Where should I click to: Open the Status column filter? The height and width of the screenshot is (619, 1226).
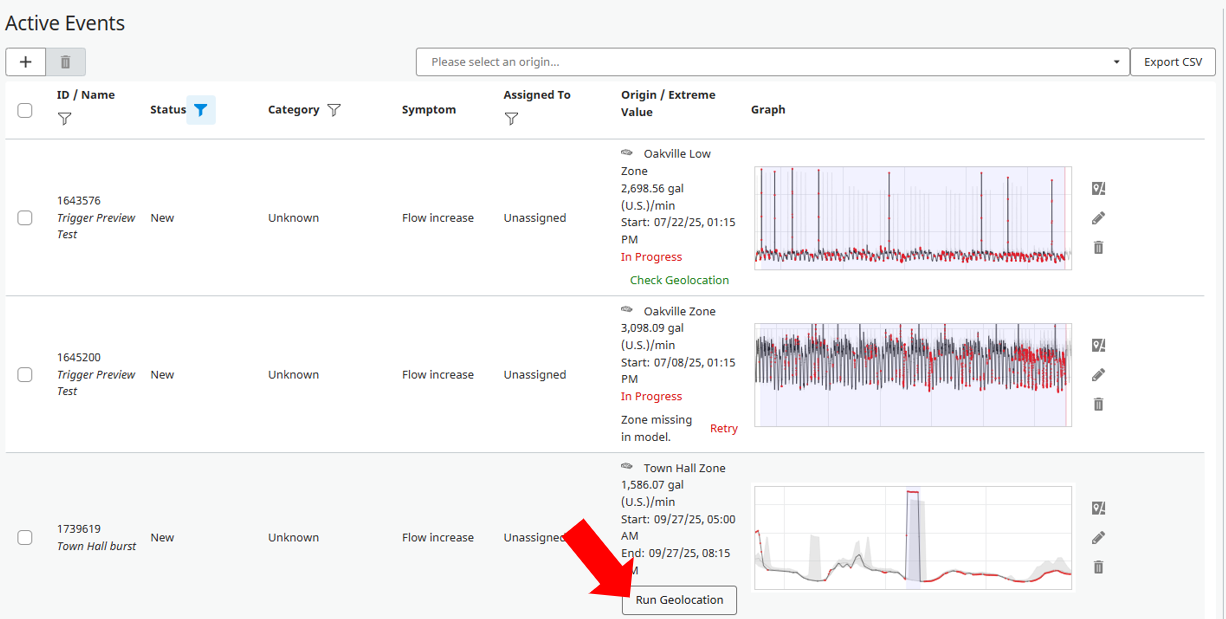point(201,110)
